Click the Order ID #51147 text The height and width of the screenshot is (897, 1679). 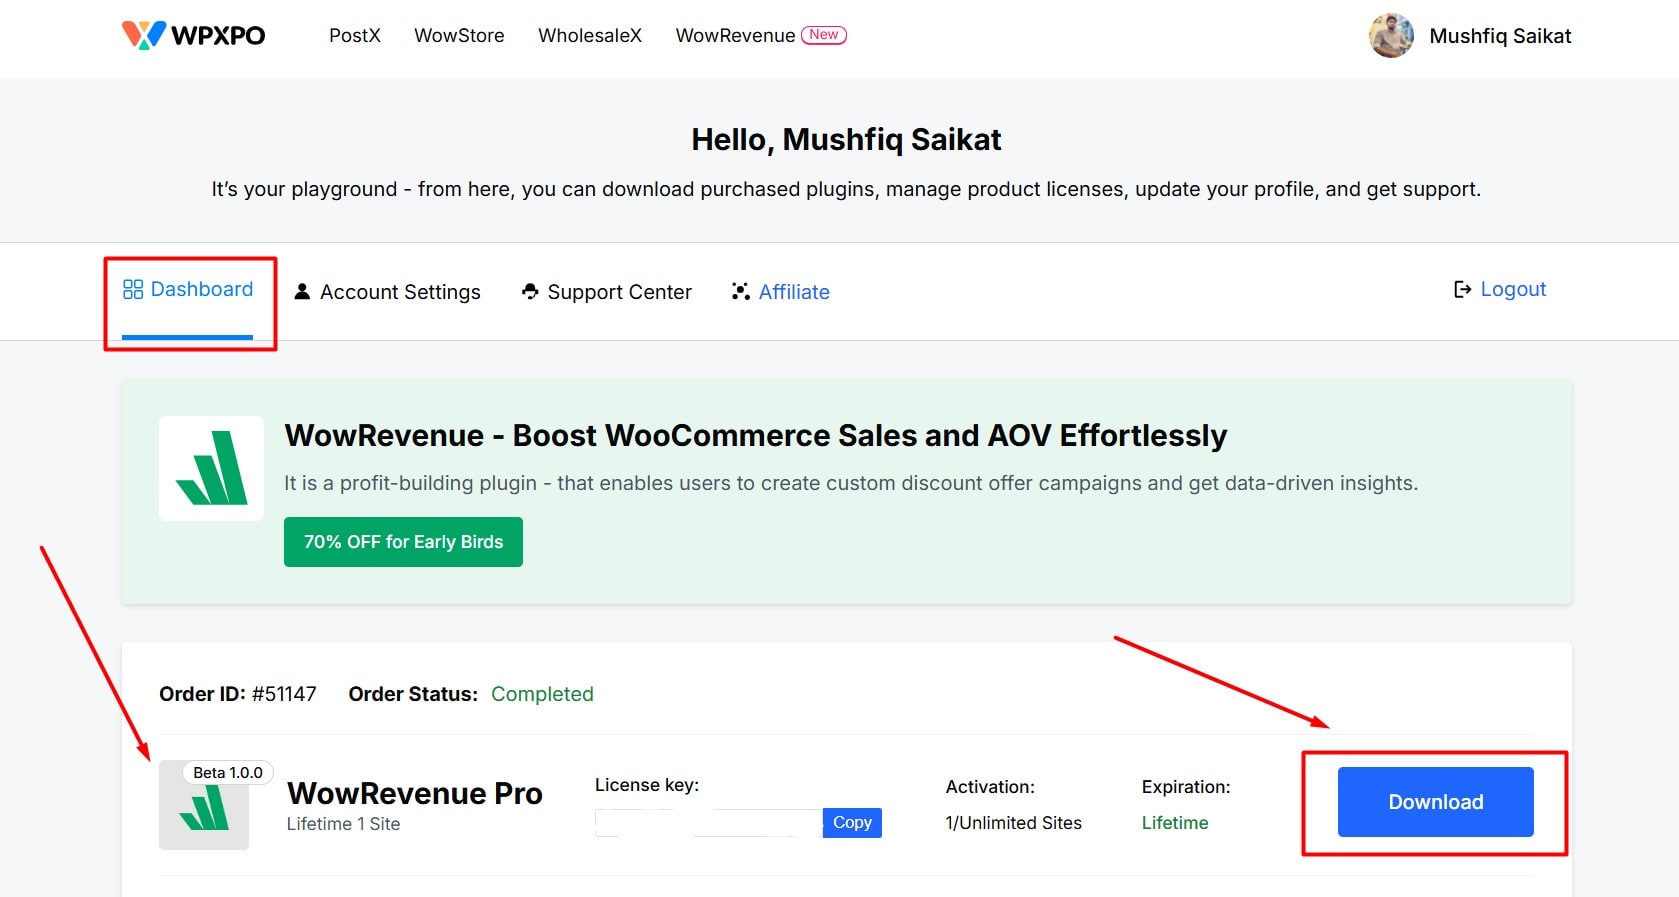coord(238,694)
